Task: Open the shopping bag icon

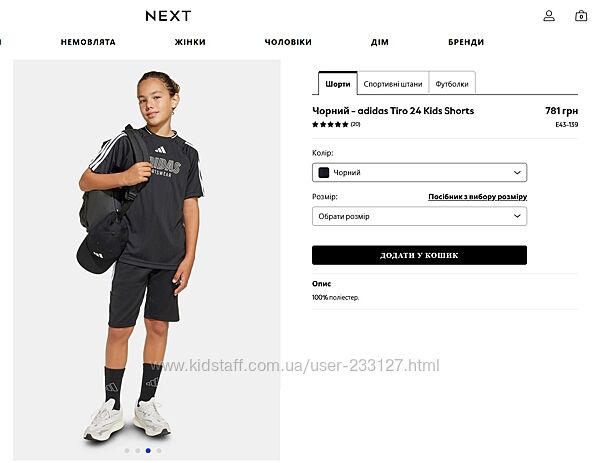Action: (x=581, y=16)
